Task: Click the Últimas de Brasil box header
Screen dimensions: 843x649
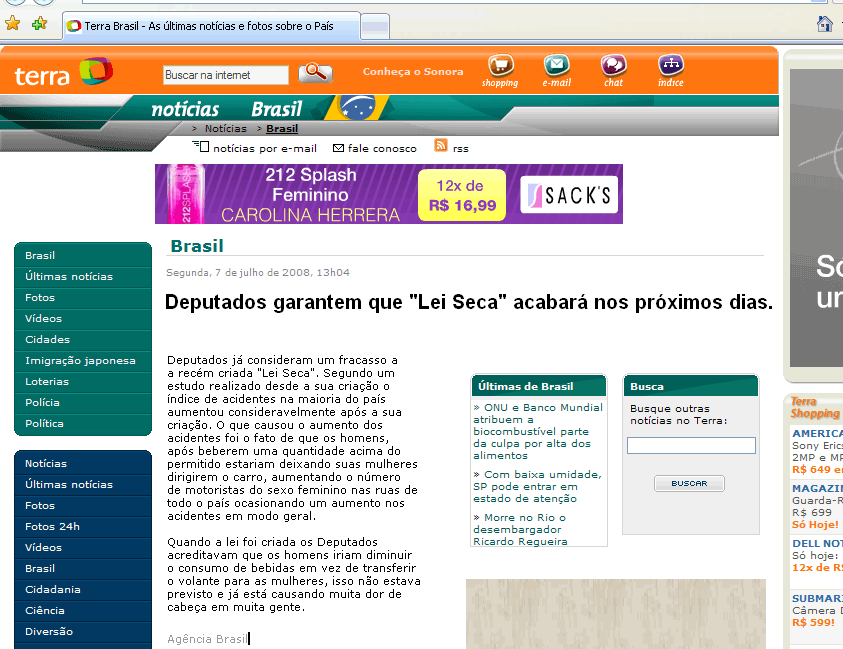Action: click(x=539, y=386)
